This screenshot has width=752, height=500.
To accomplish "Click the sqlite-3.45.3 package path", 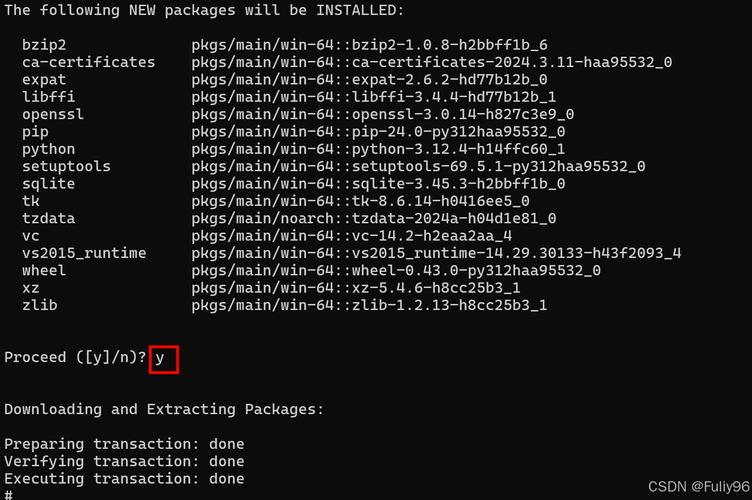I will coord(378,184).
